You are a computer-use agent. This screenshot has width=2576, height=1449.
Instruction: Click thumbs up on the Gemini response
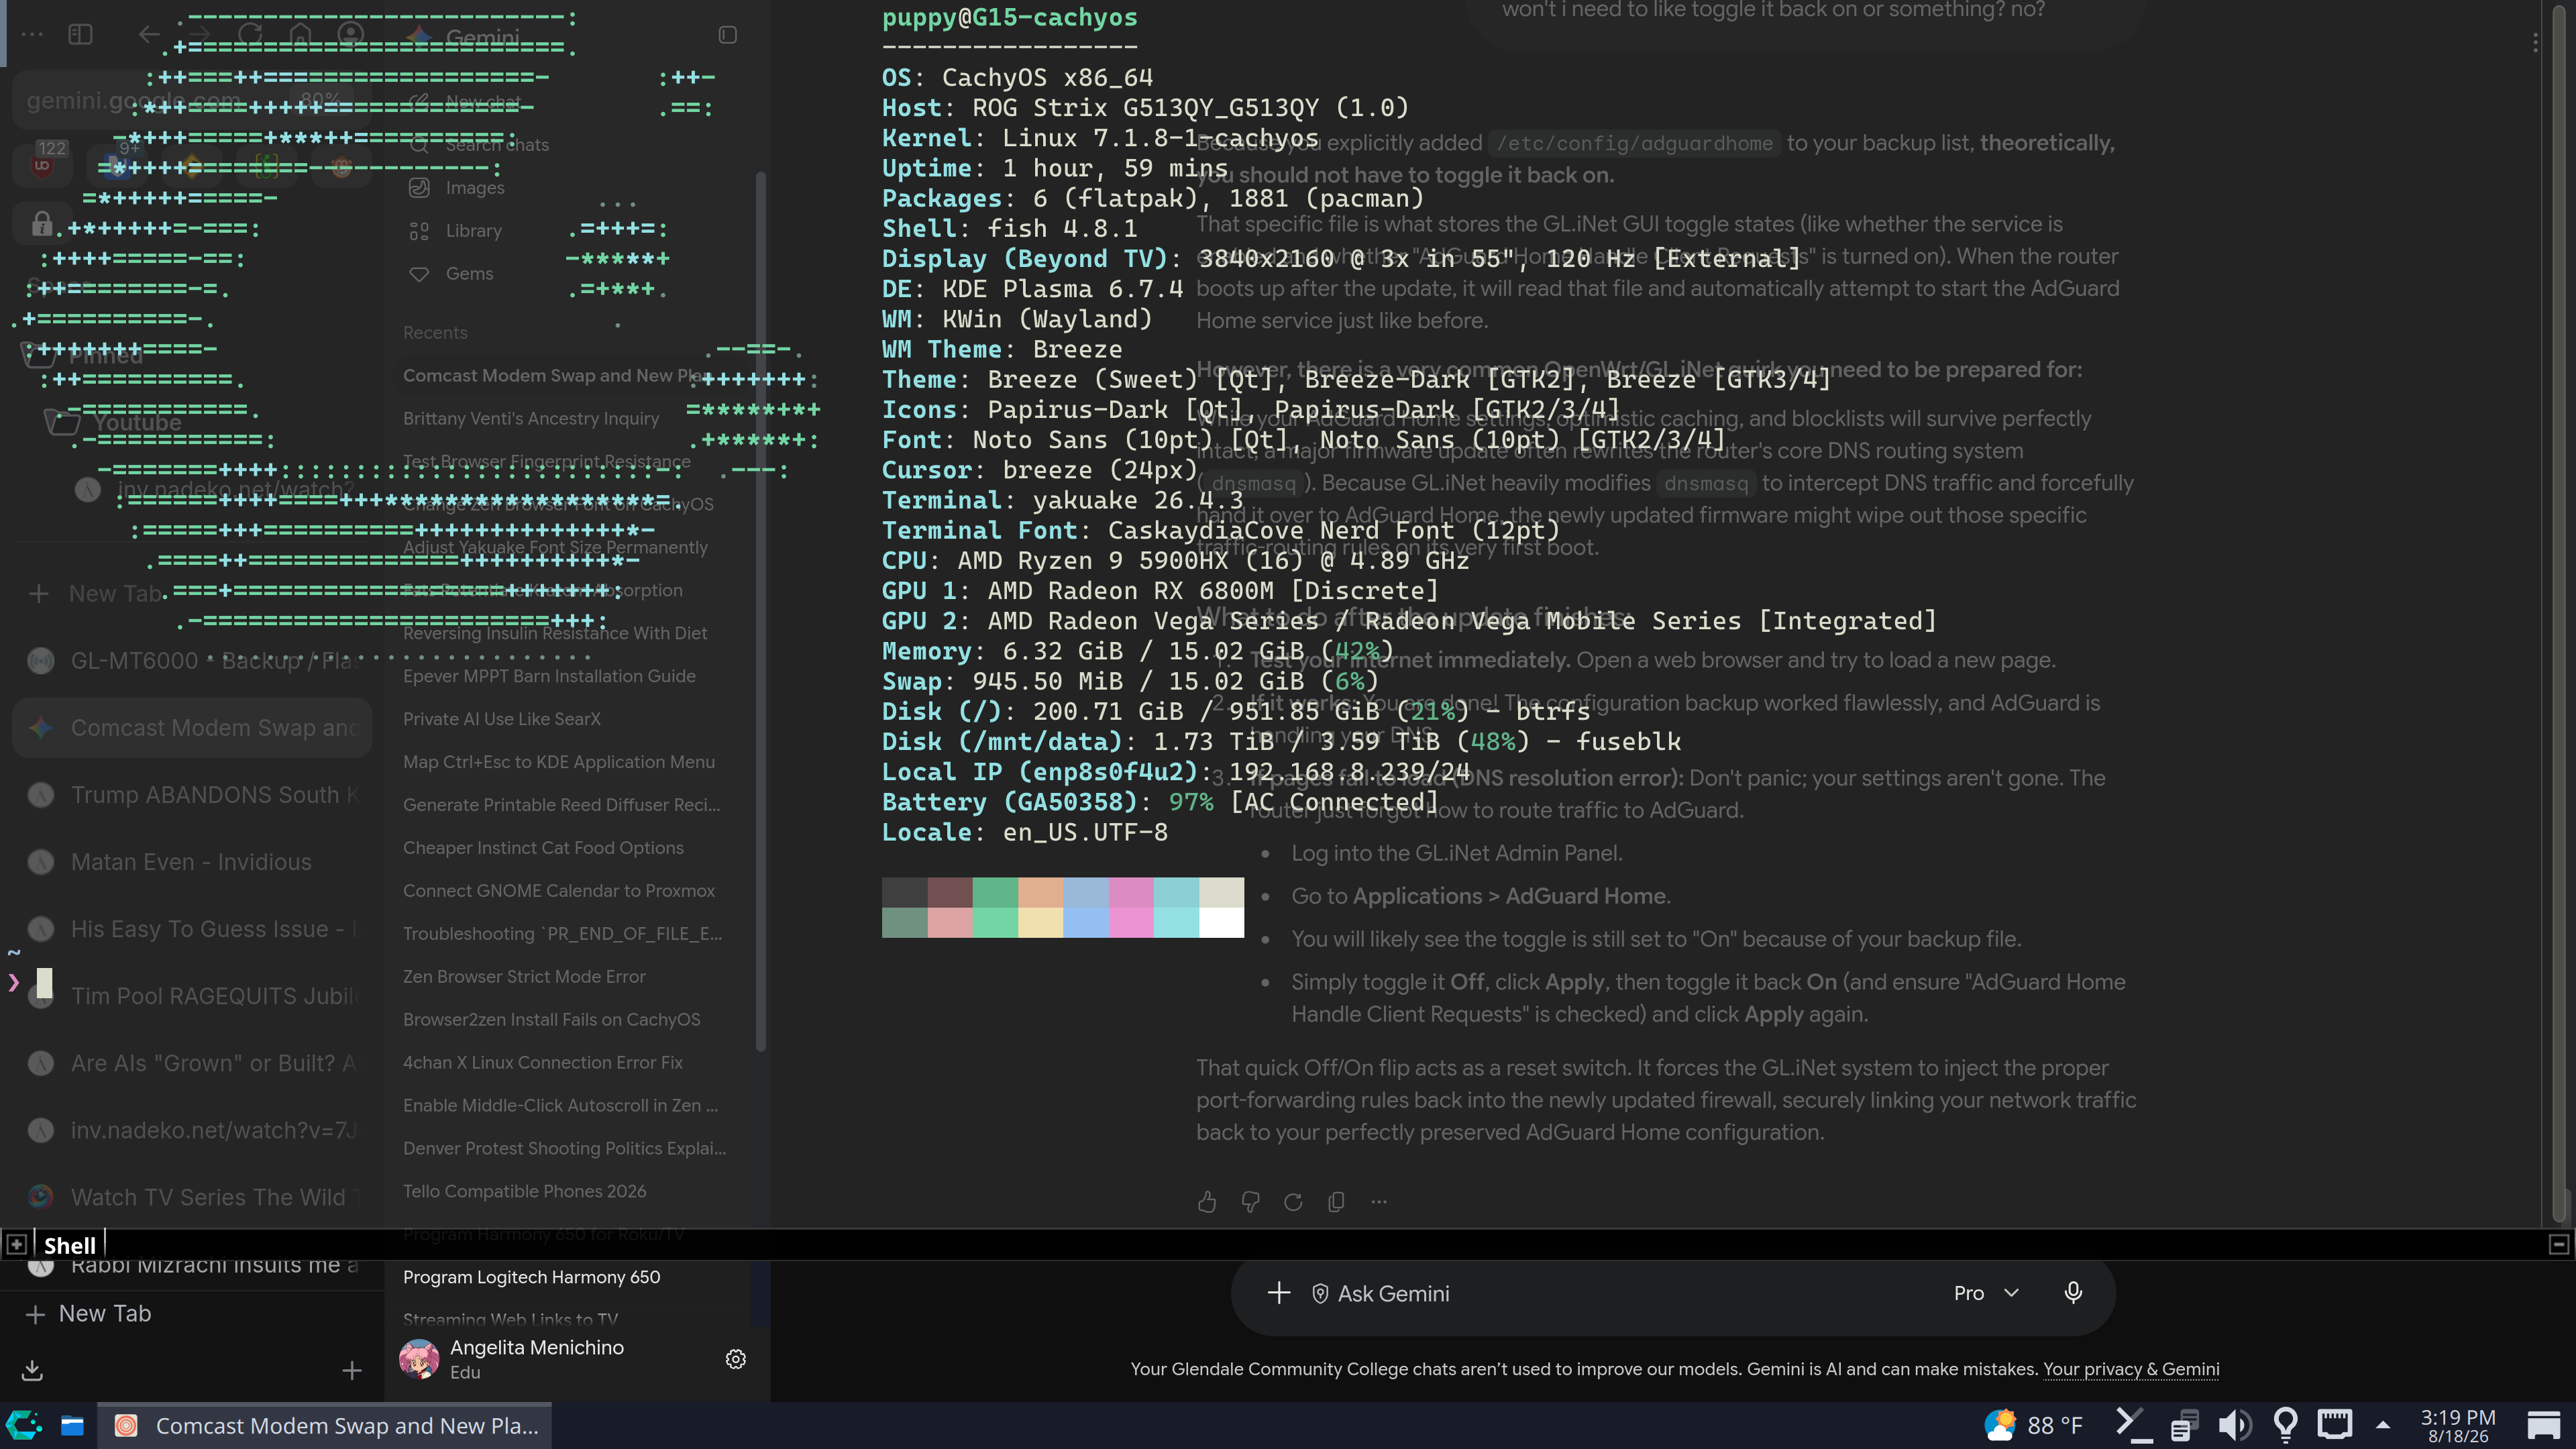[x=1207, y=1201]
